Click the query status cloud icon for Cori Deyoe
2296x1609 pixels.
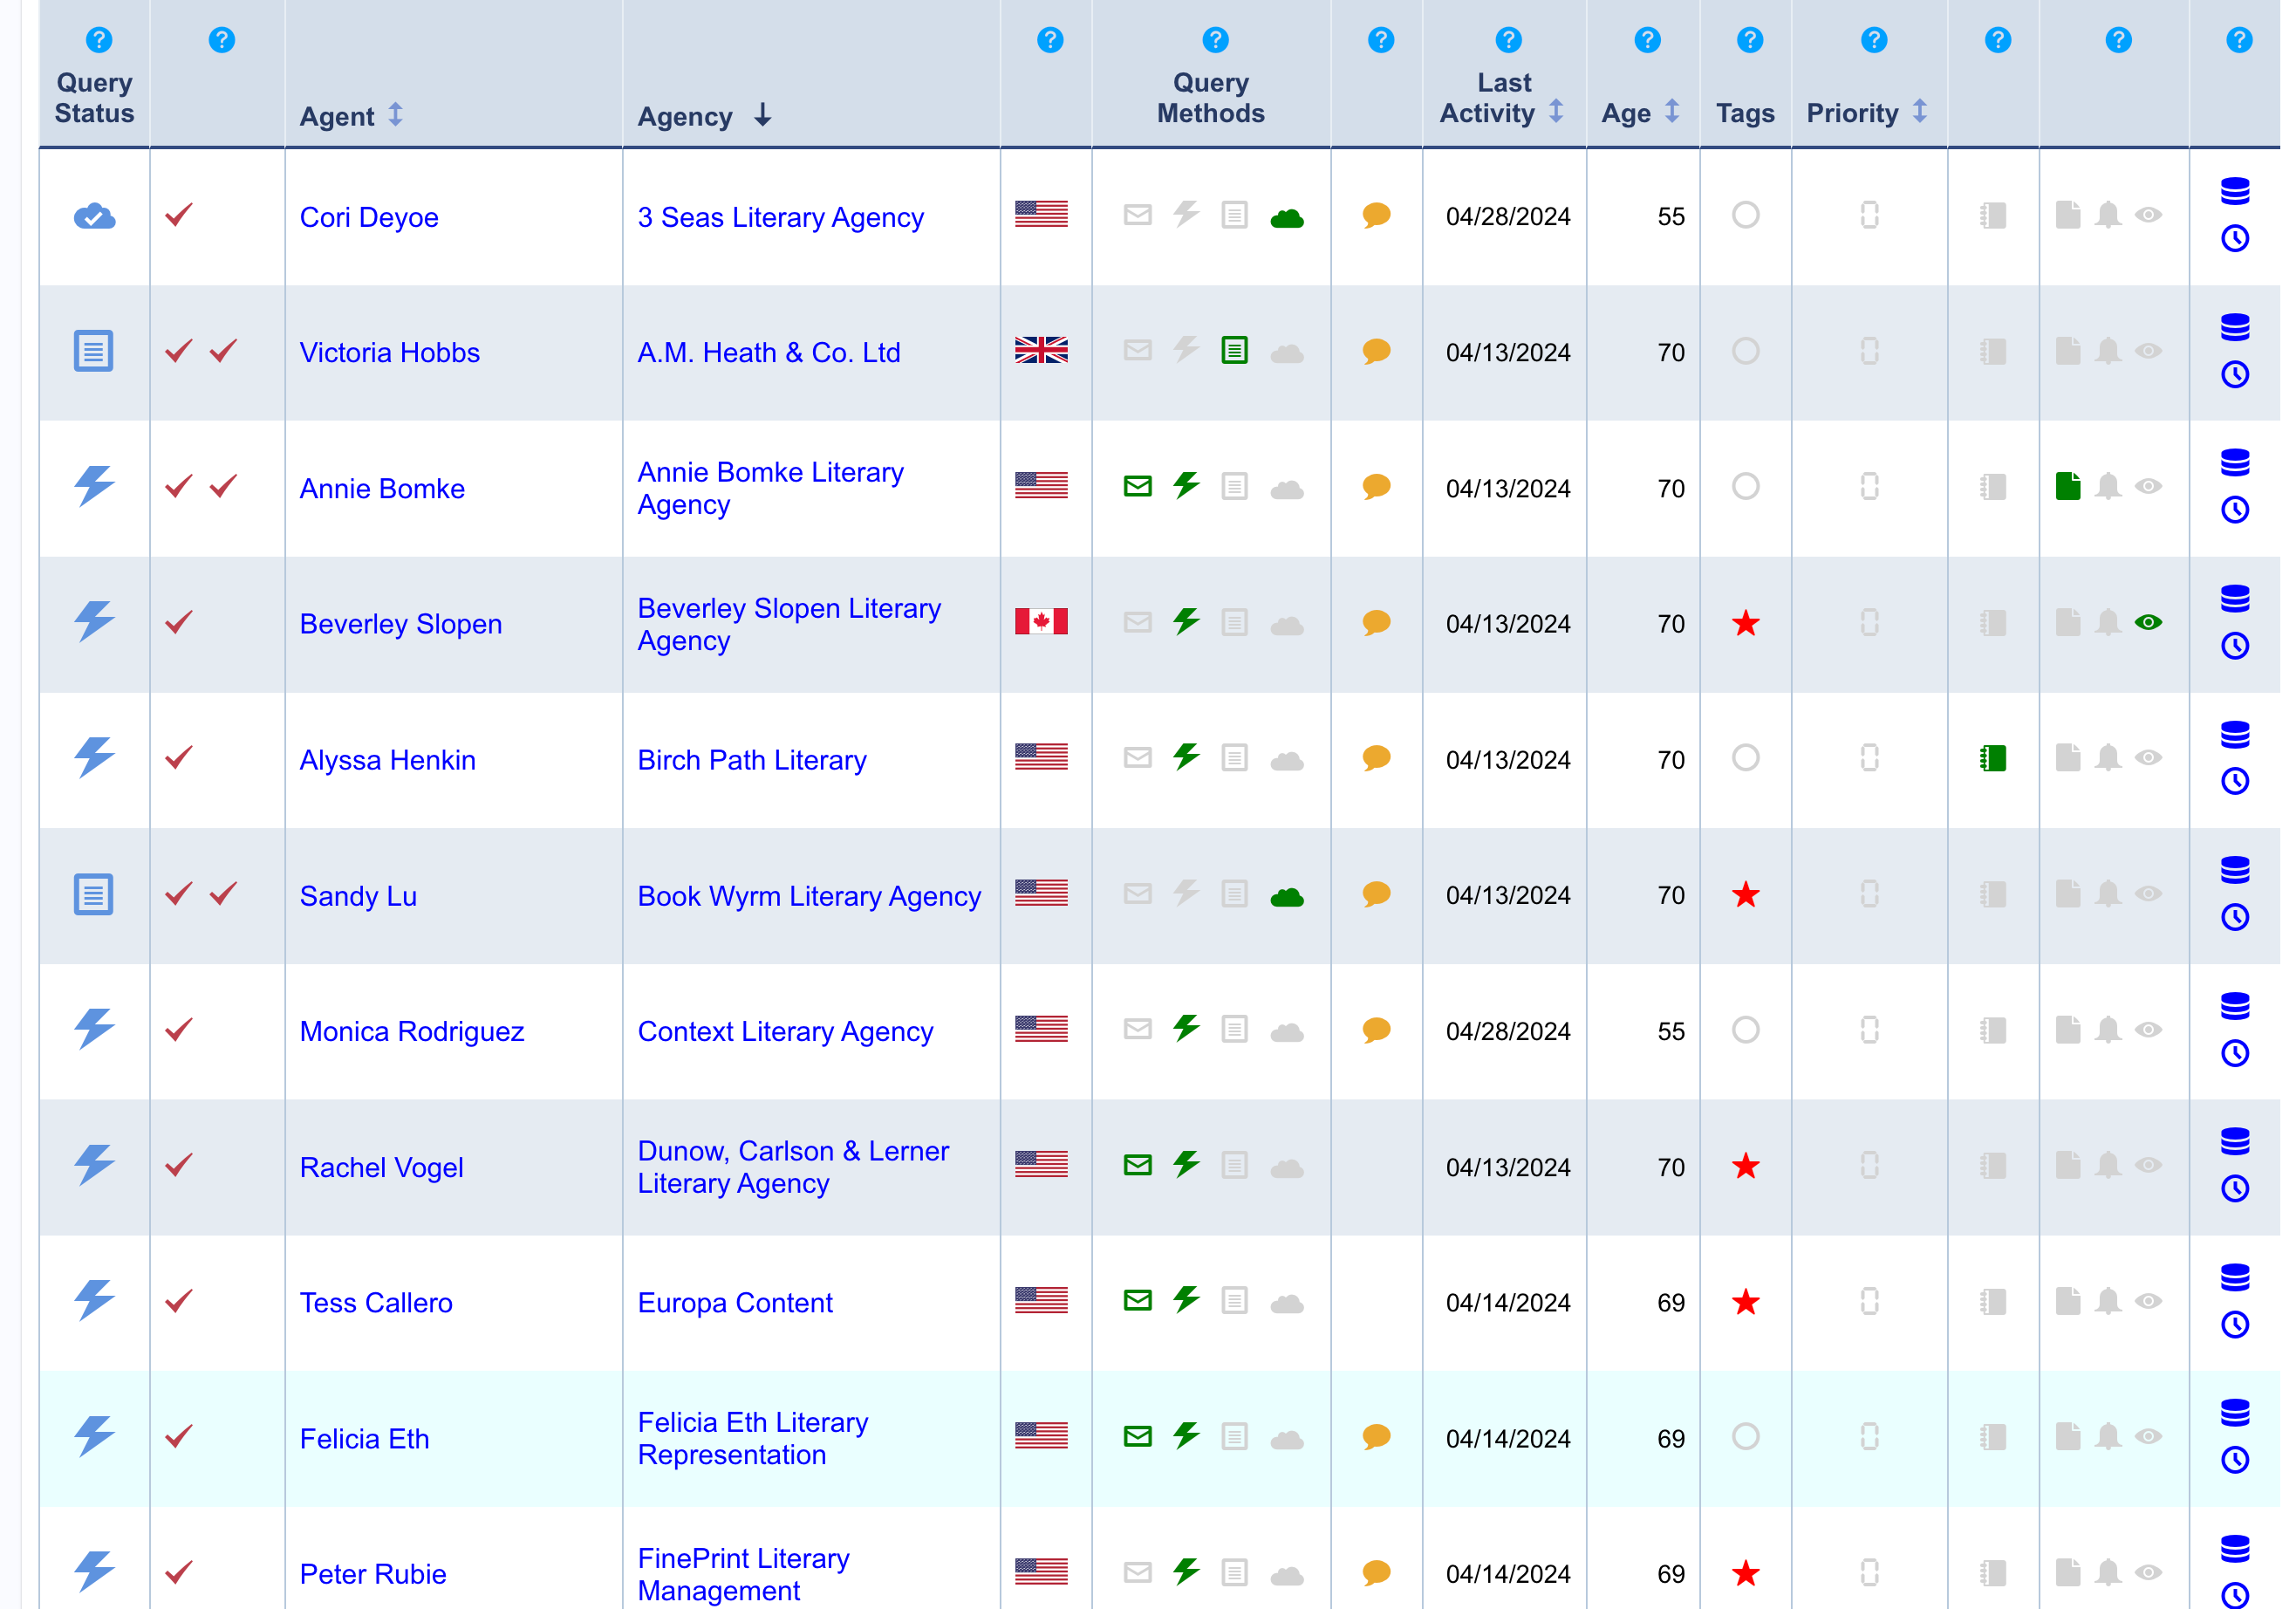click(x=94, y=216)
